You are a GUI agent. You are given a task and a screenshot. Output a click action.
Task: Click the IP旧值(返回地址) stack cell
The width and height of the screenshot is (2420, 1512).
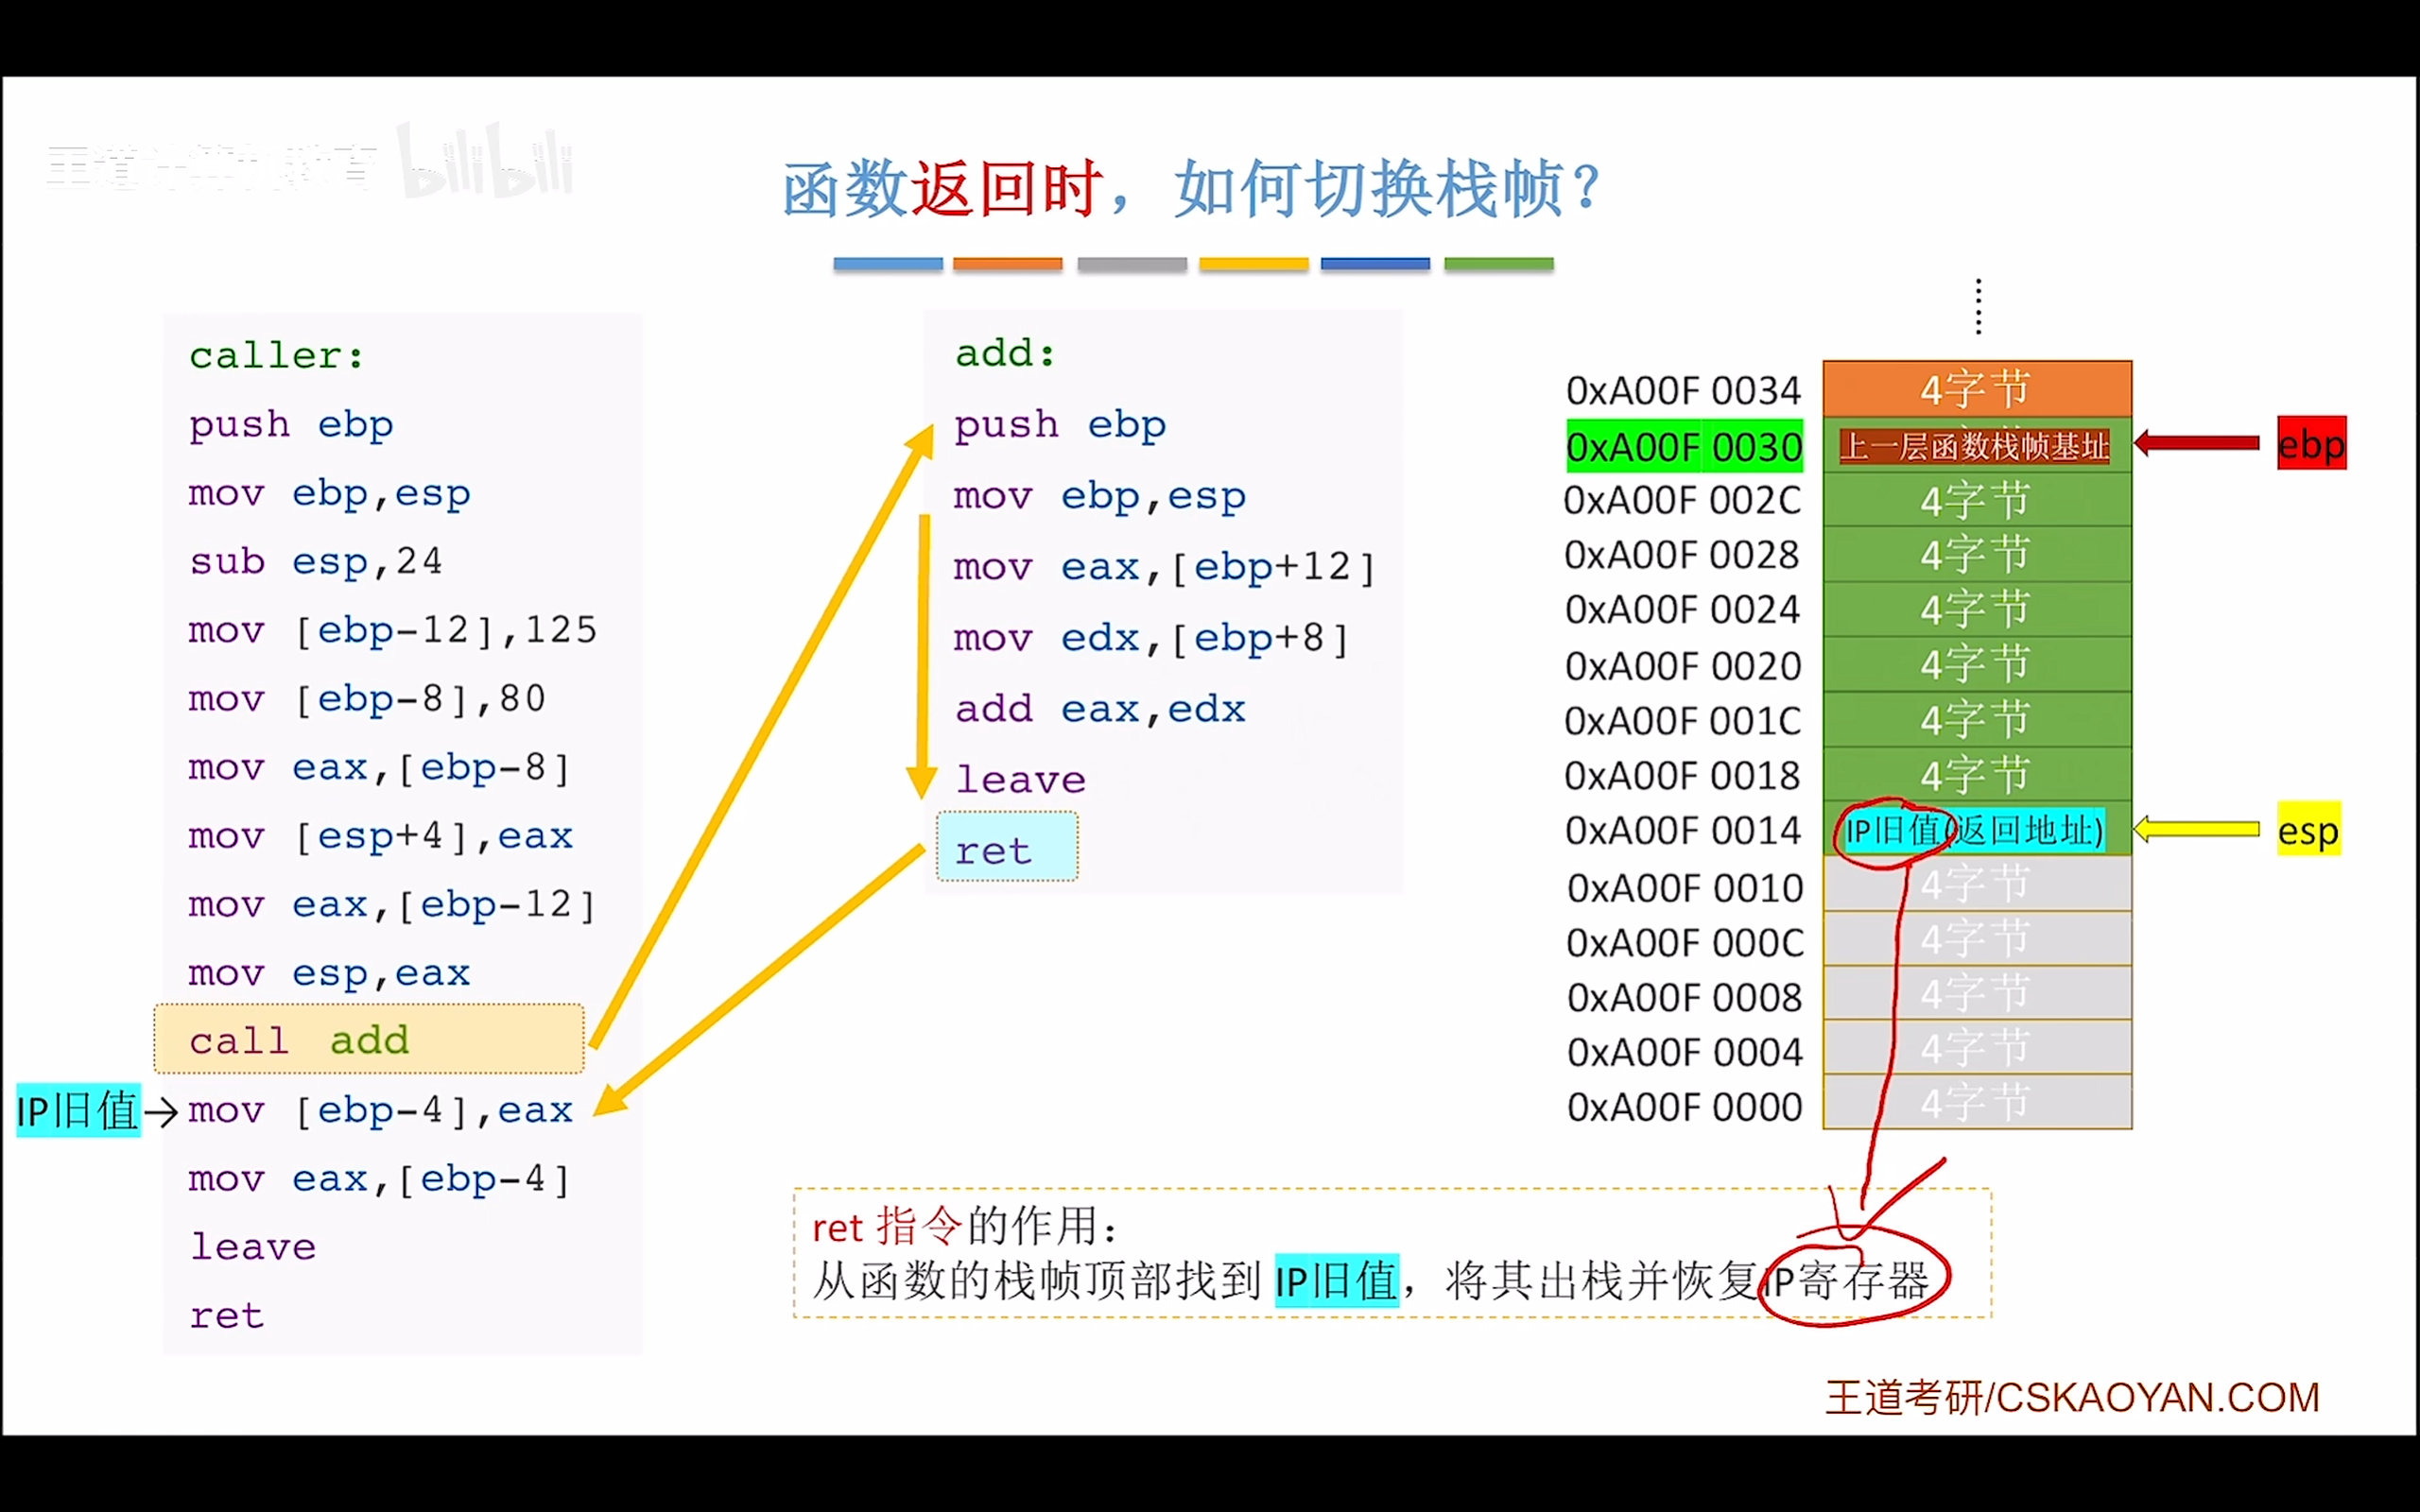click(x=1975, y=830)
